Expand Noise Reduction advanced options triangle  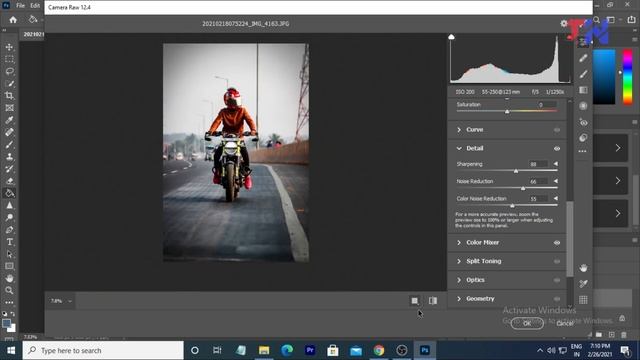(556, 181)
